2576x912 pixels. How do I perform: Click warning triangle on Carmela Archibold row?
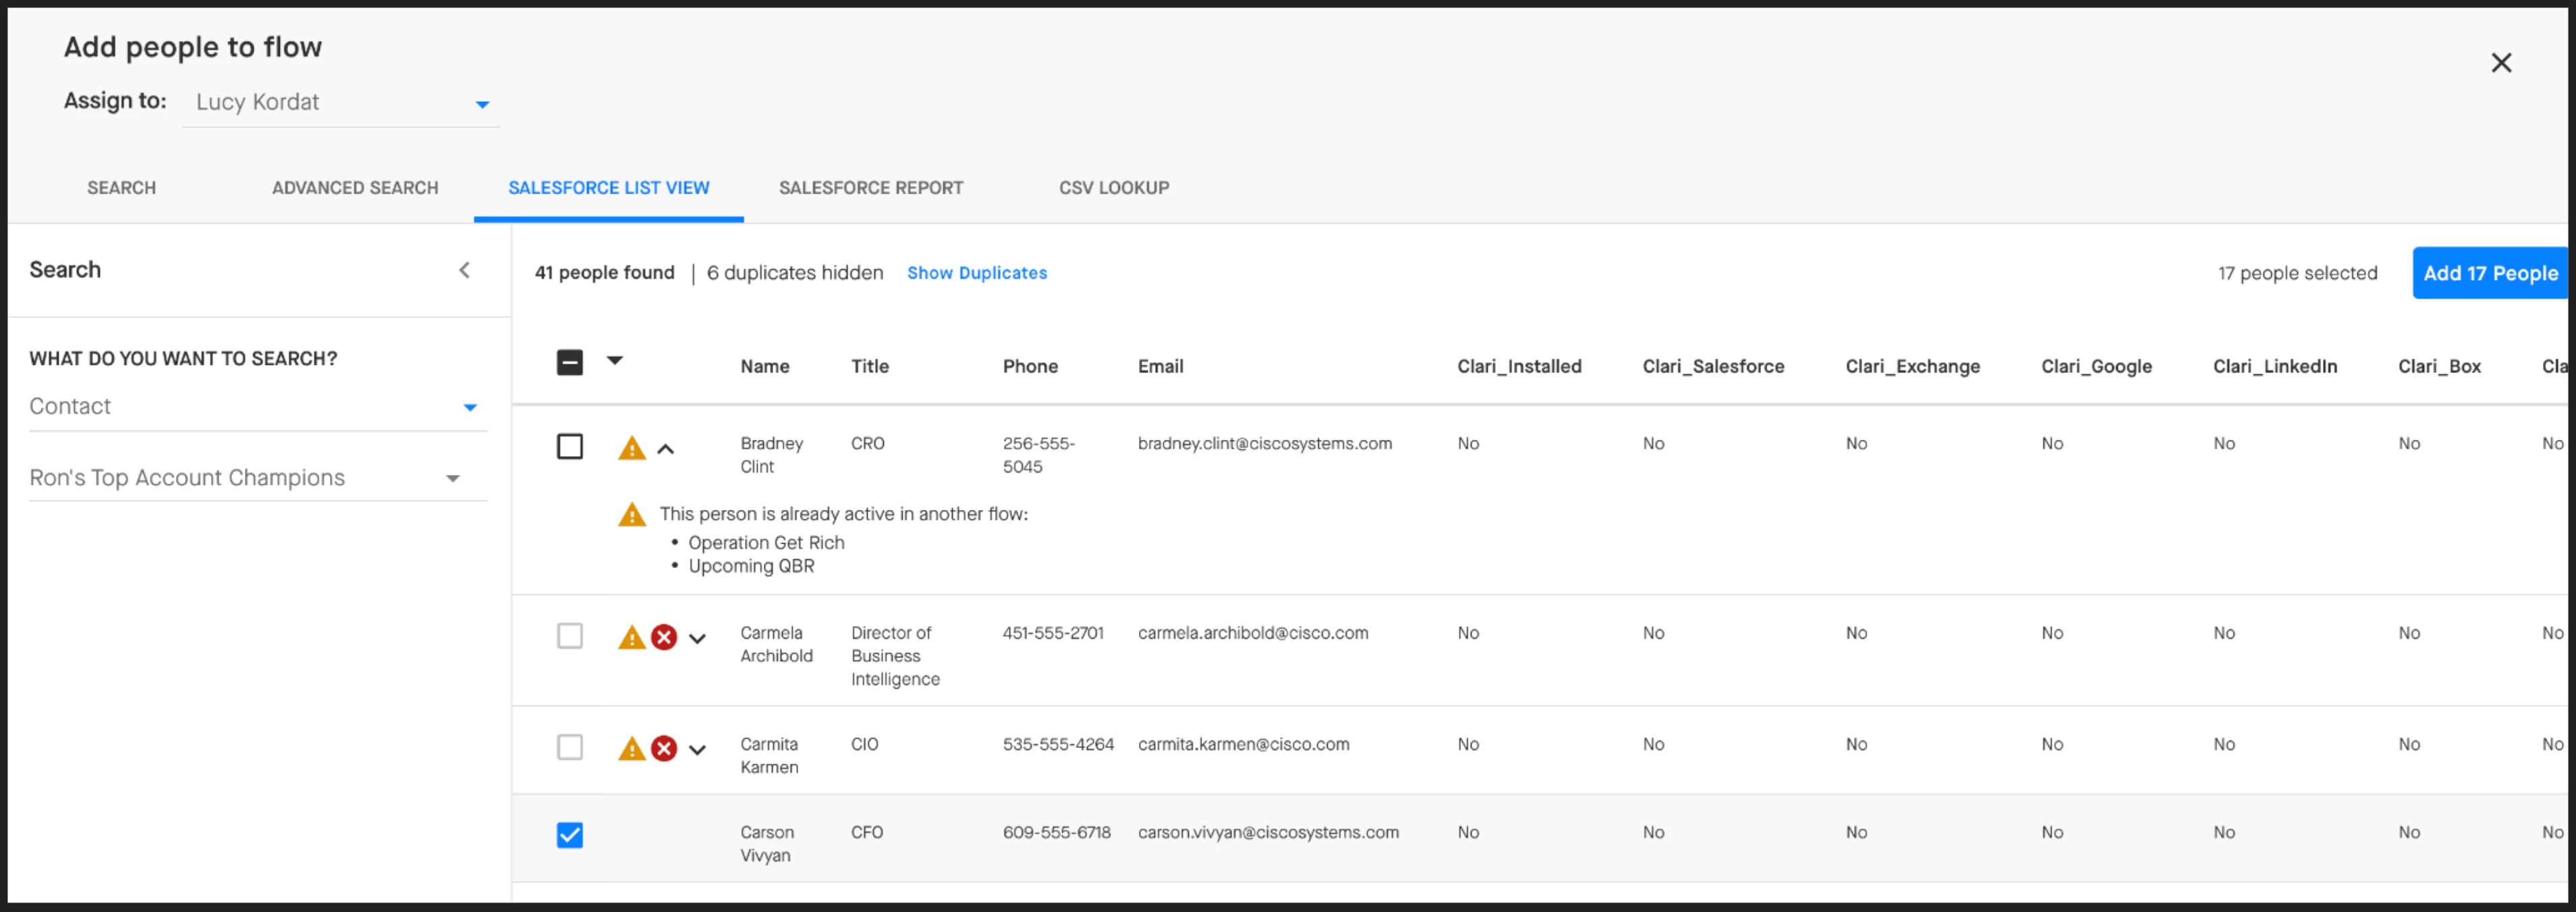coord(631,637)
